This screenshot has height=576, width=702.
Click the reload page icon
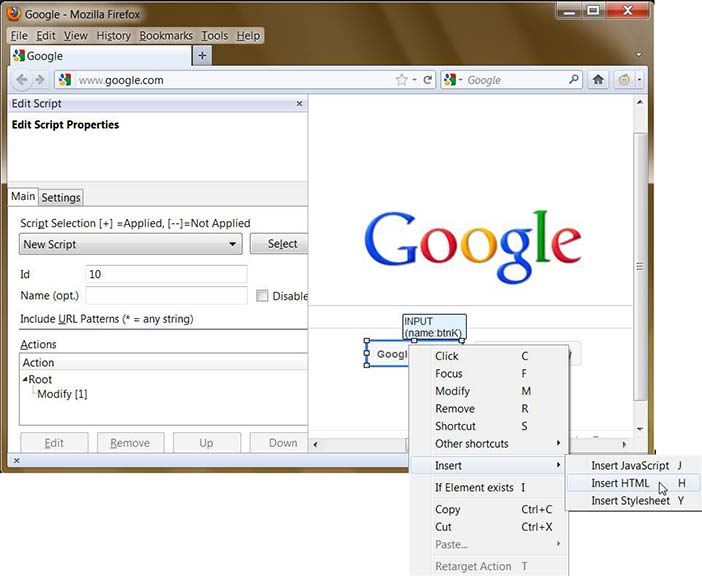pyautogui.click(x=428, y=80)
